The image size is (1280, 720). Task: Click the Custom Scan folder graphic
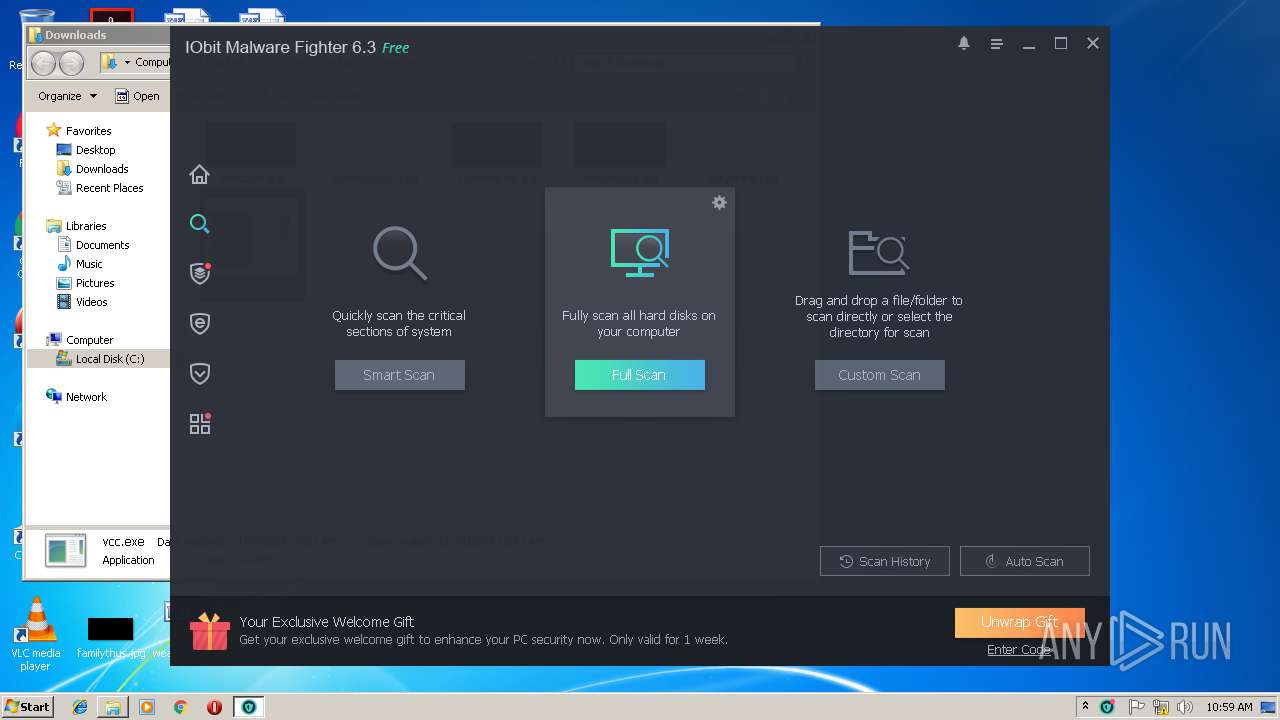pyautogui.click(x=878, y=252)
